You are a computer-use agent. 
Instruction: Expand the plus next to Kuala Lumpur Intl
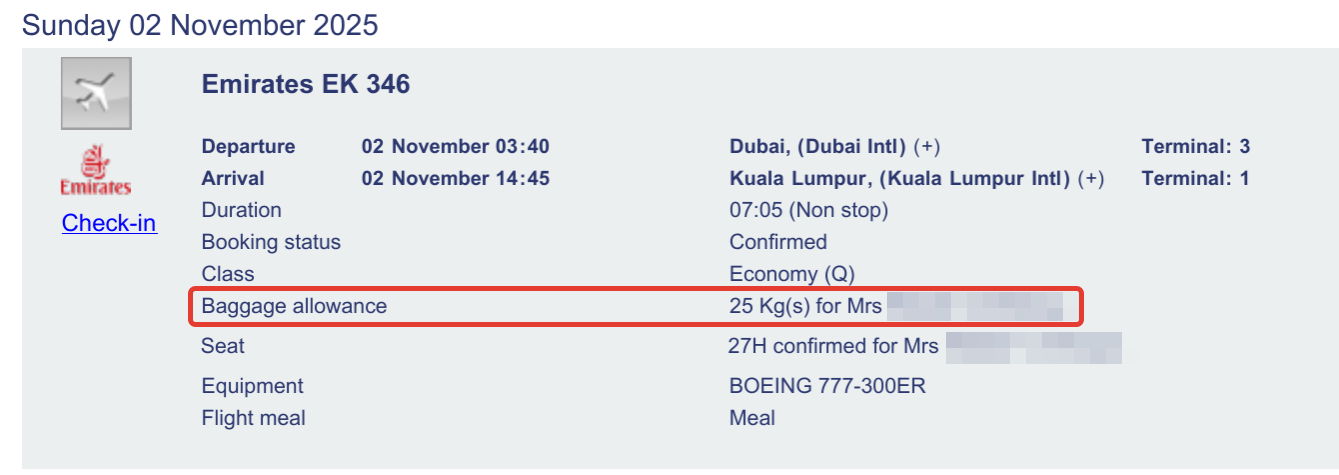click(1094, 179)
